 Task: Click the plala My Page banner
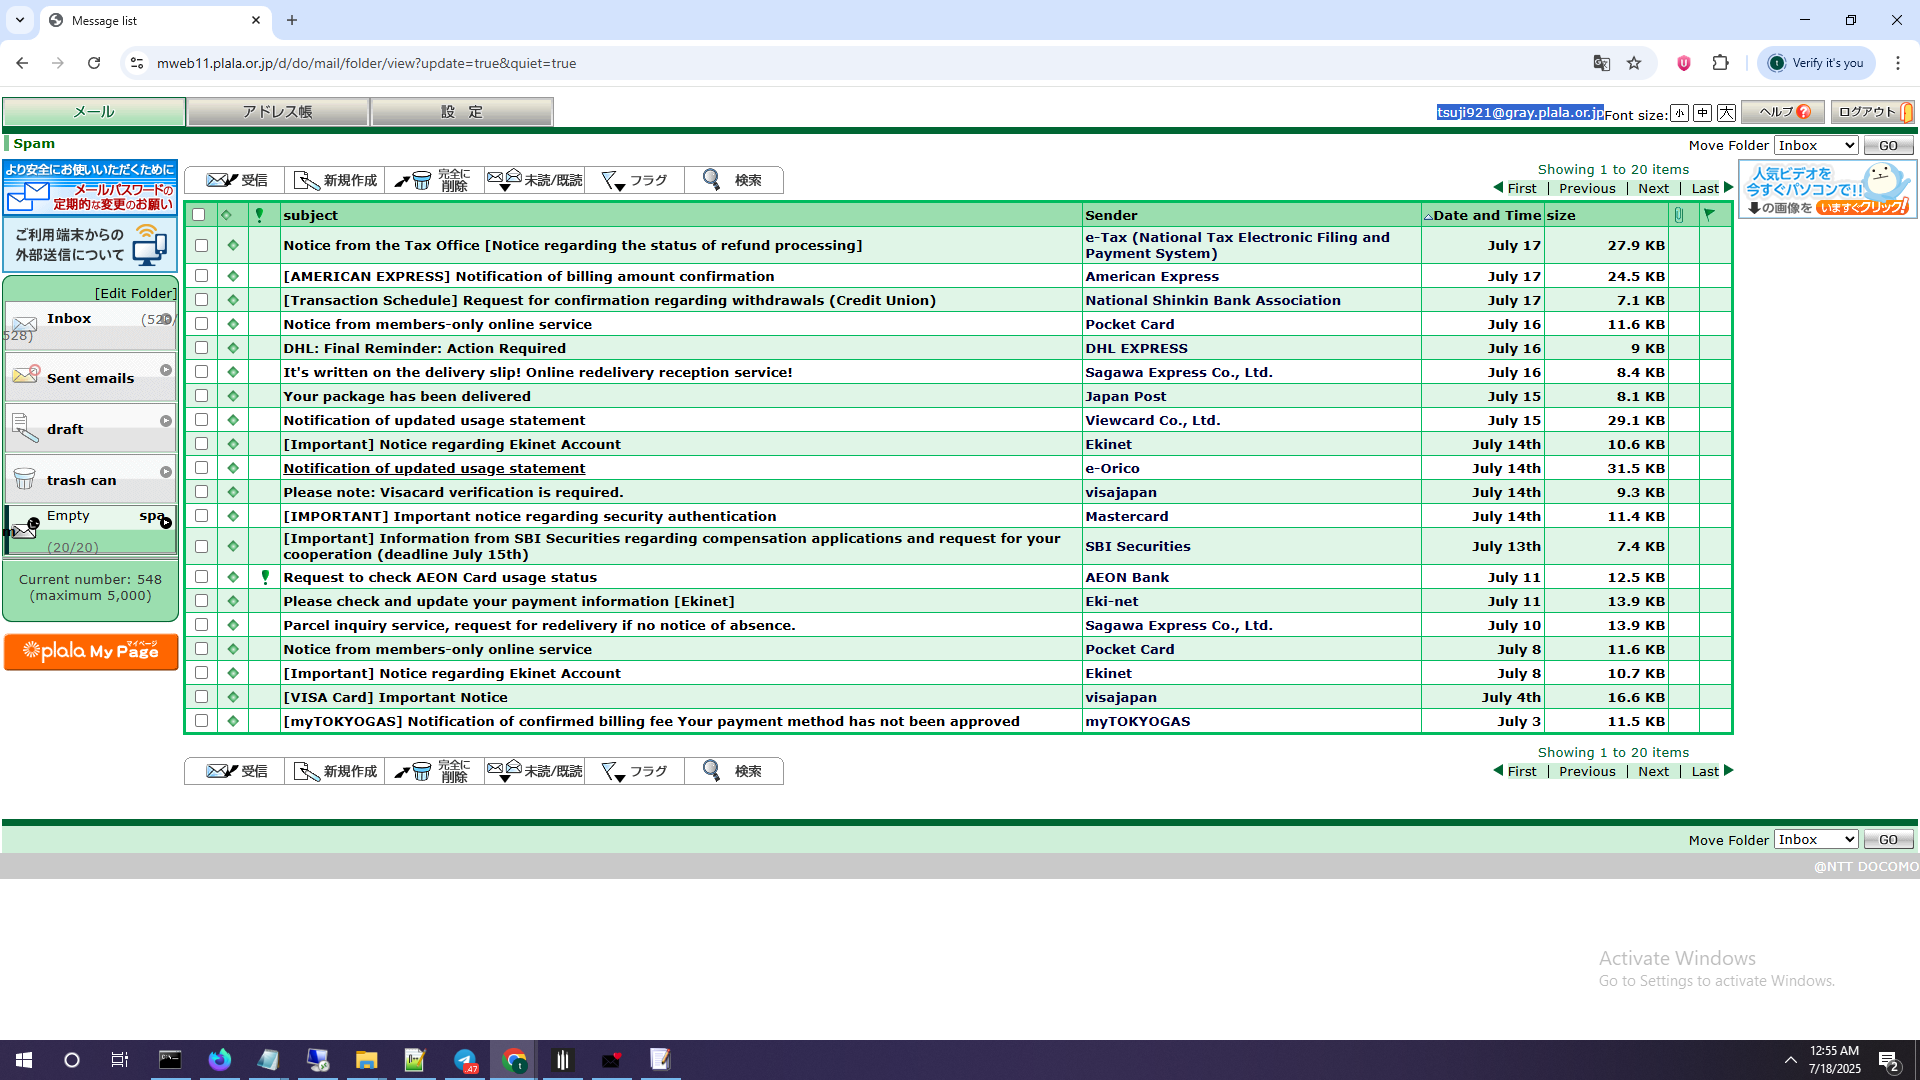91,651
